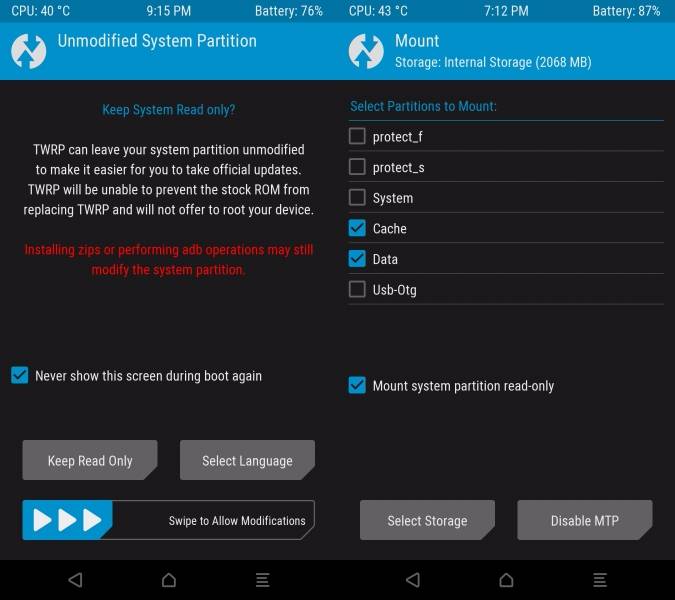Image resolution: width=675 pixels, height=600 pixels.
Task: Check the protect_s partition checkbox
Action: (x=357, y=167)
